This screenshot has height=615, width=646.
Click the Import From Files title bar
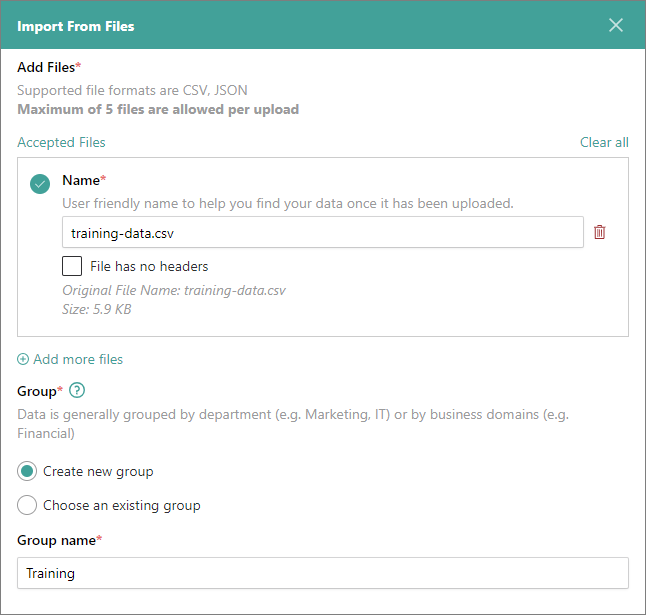(x=300, y=25)
